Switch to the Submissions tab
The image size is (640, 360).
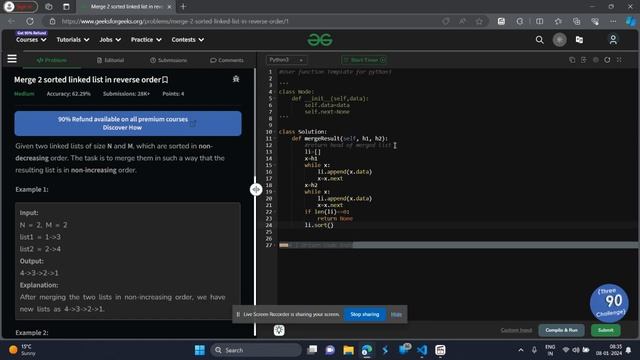[x=168, y=60]
